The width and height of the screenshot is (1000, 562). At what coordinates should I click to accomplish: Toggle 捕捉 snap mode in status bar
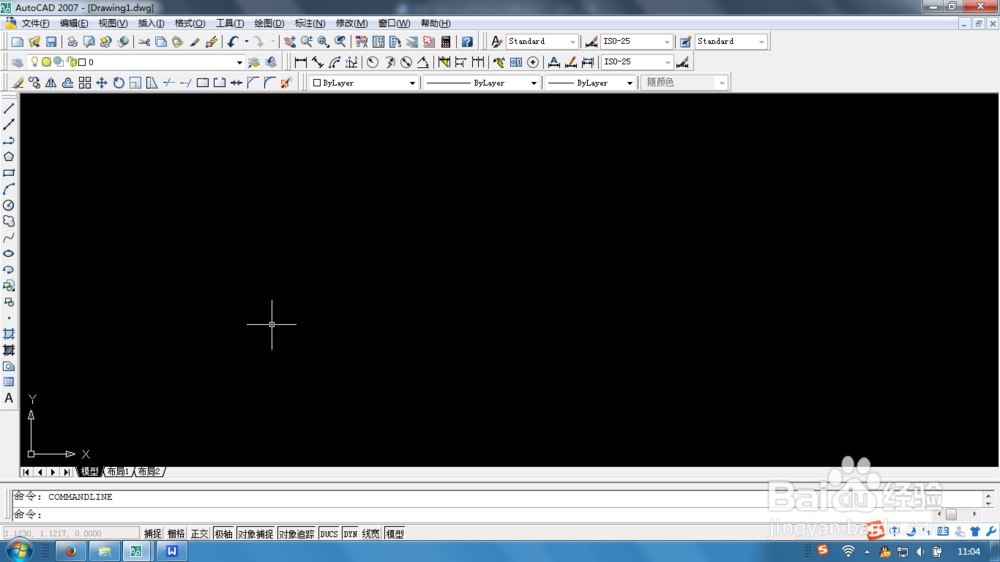(x=152, y=534)
